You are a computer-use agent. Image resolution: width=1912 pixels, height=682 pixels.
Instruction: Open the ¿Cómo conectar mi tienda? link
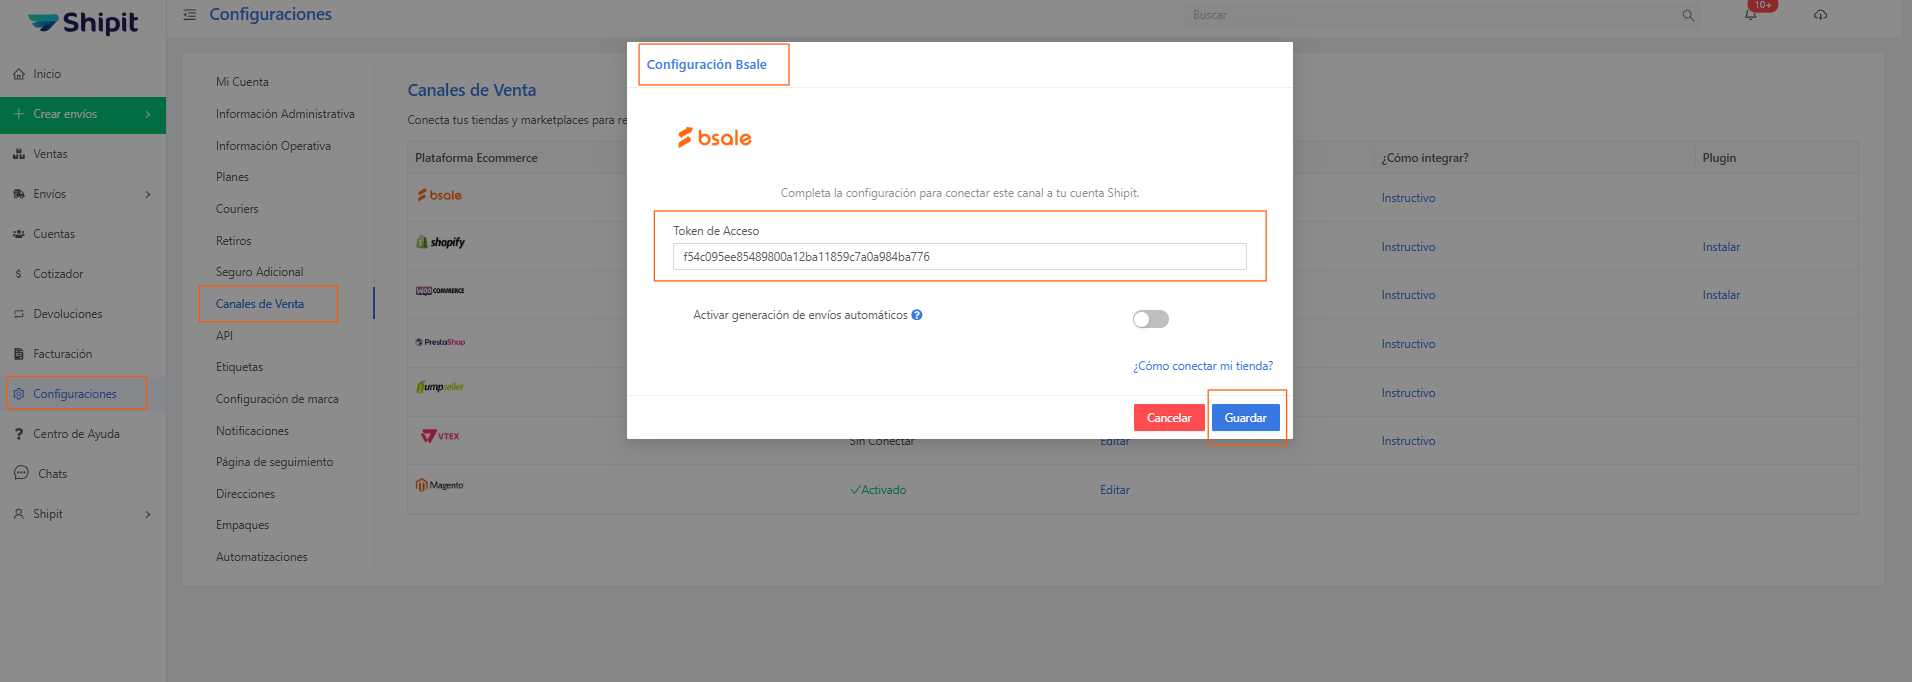point(1203,366)
